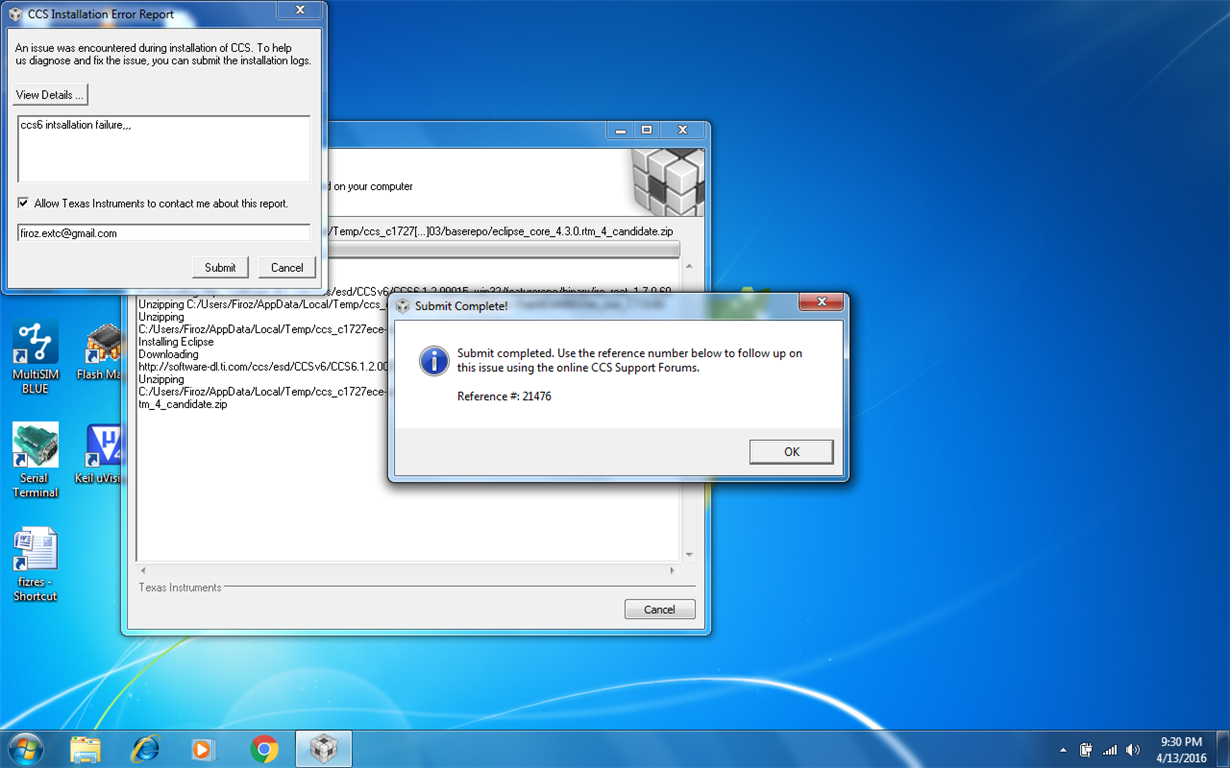Launch Internet Explorer from taskbar

click(x=145, y=748)
